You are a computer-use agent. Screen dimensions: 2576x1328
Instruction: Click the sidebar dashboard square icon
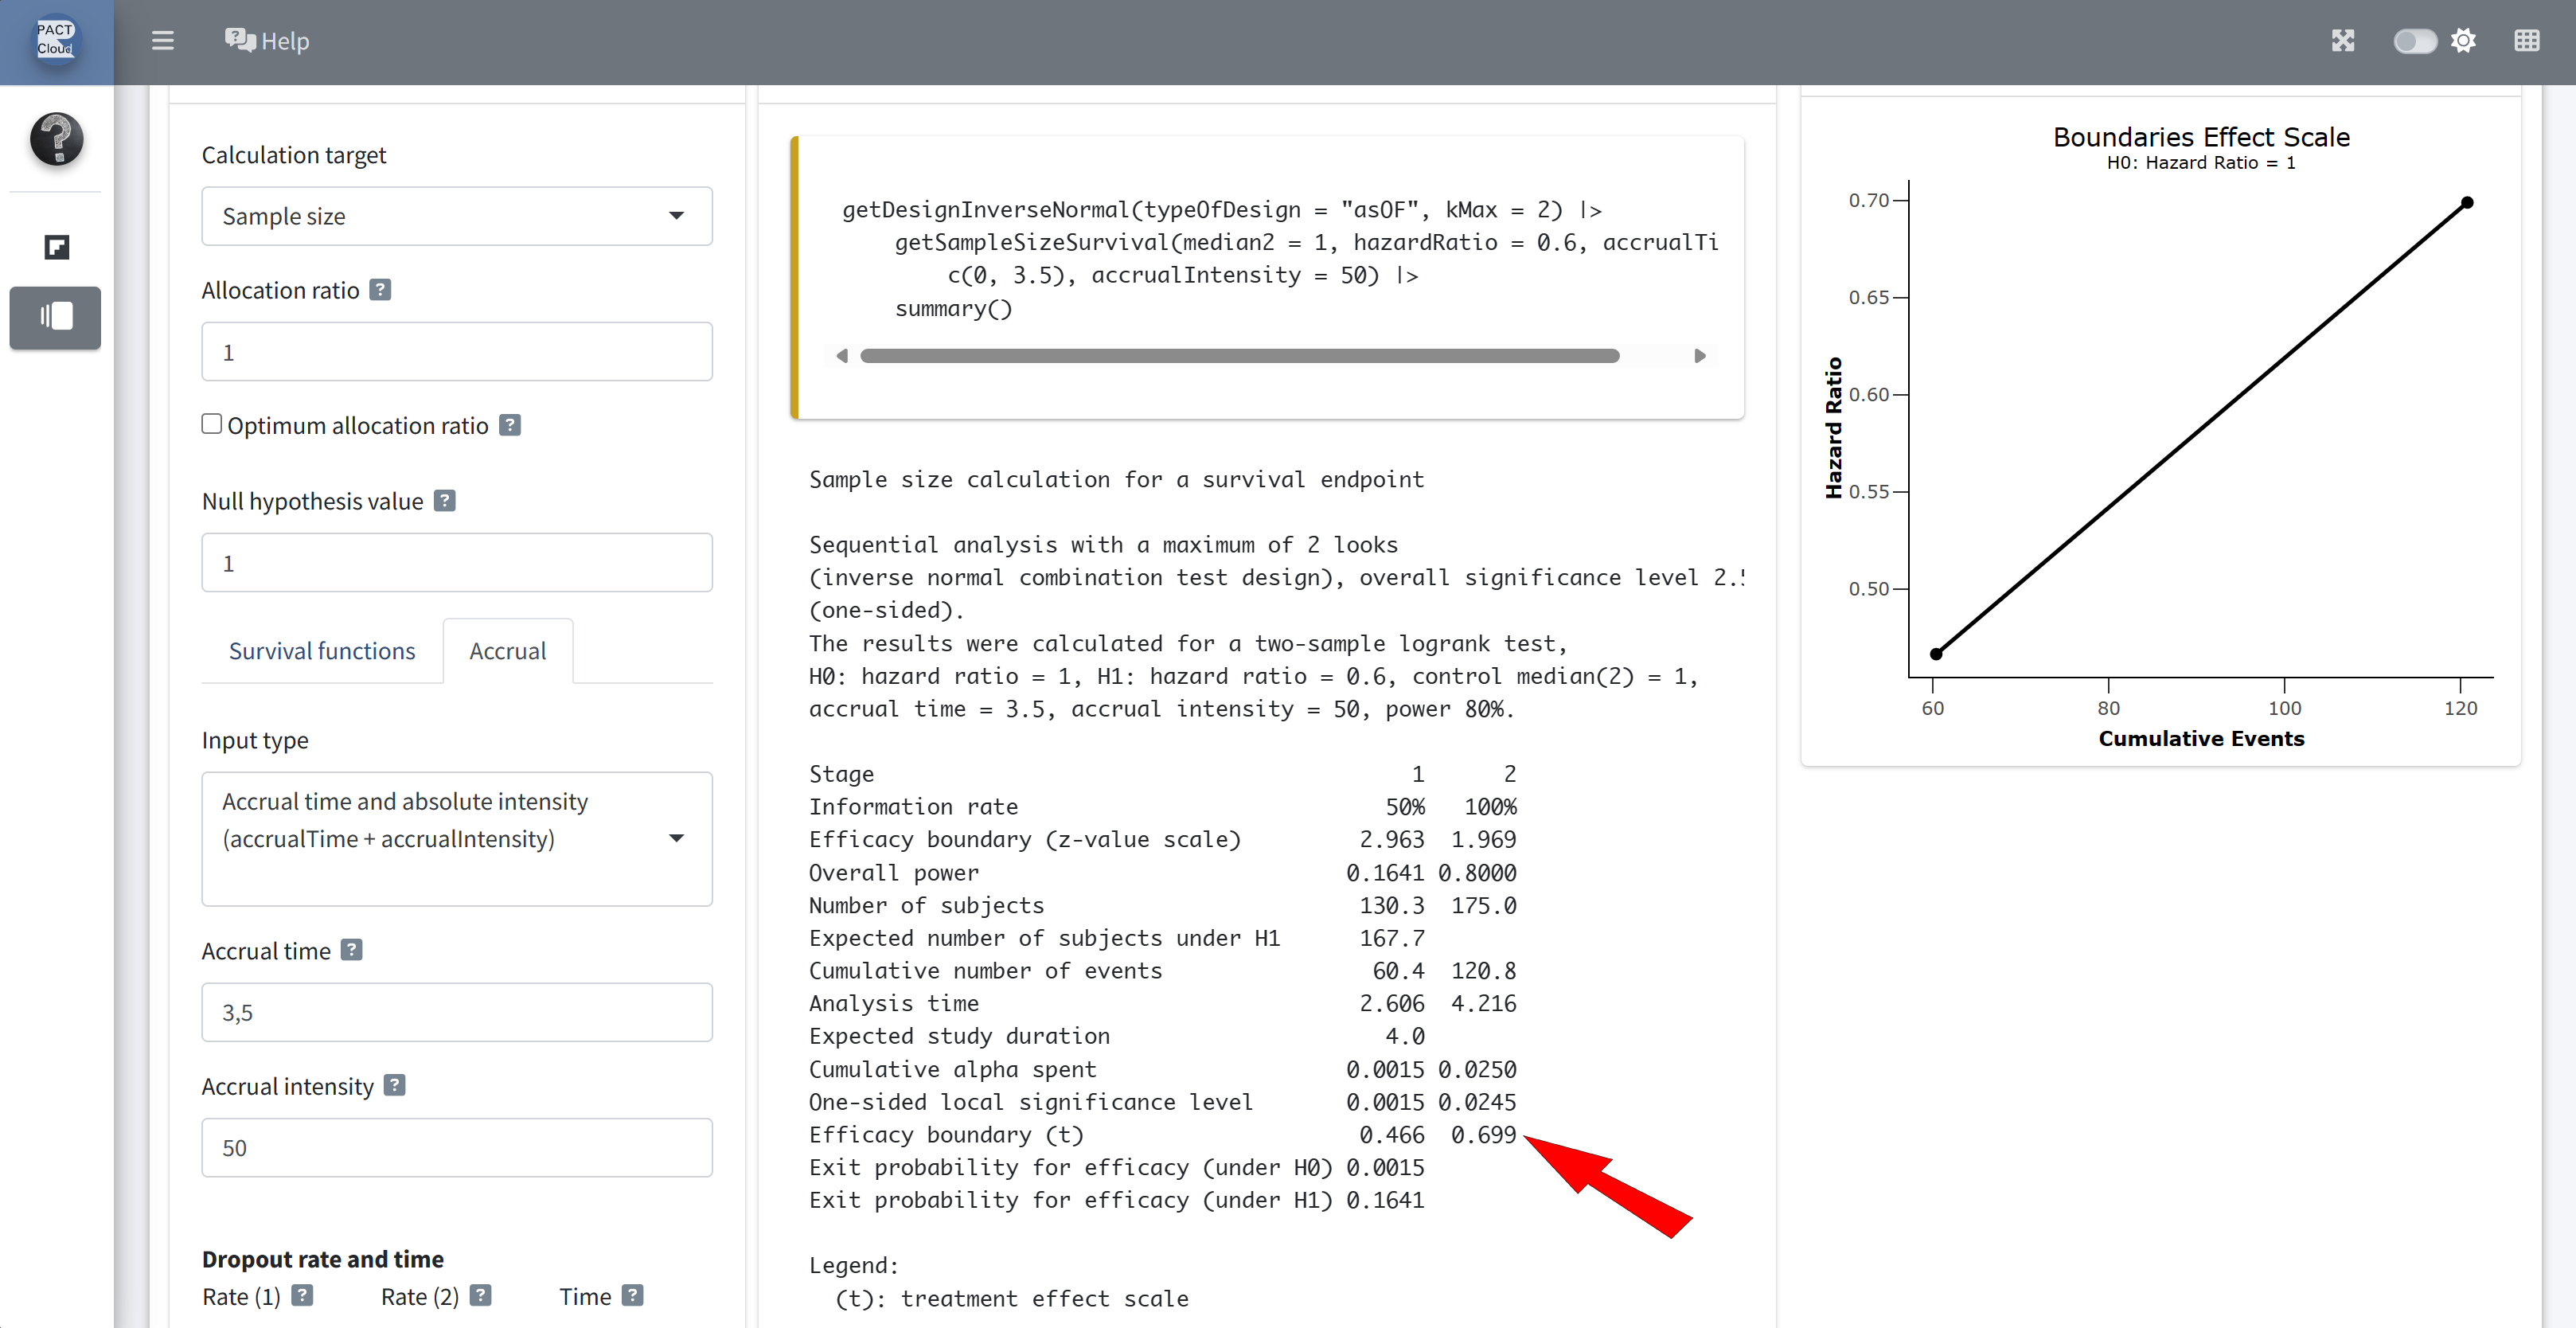pos(56,247)
